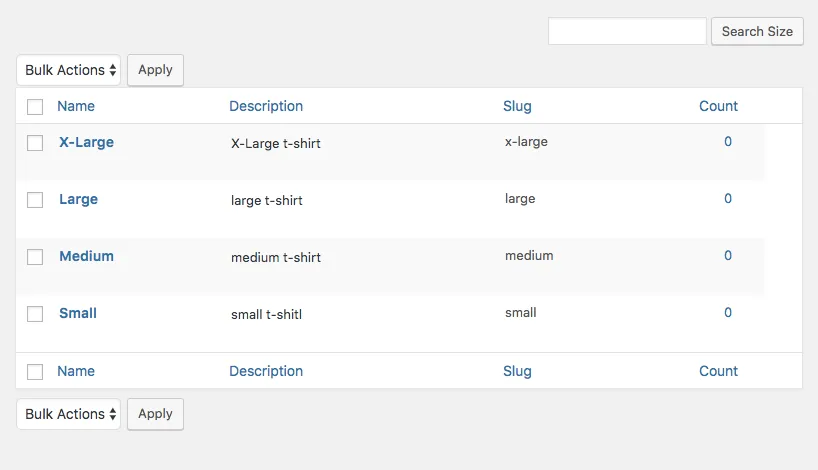Open the Medium size term

tap(86, 256)
